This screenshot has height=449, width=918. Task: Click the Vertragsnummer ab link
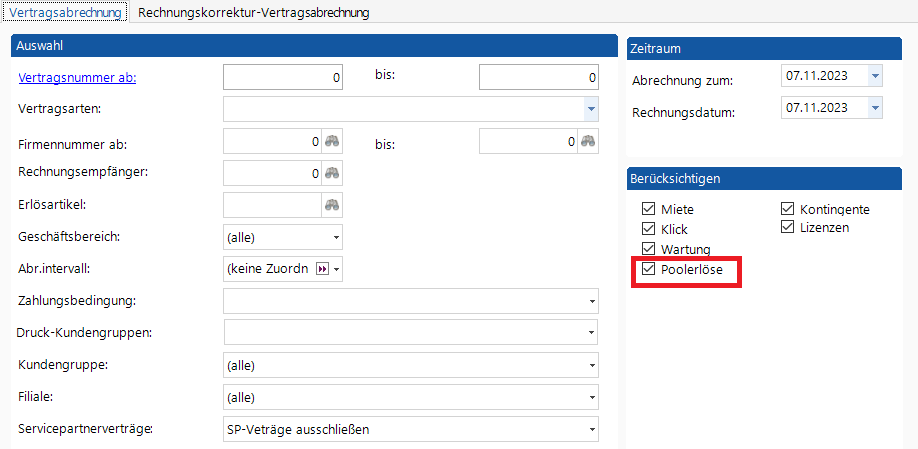pyautogui.click(x=77, y=78)
